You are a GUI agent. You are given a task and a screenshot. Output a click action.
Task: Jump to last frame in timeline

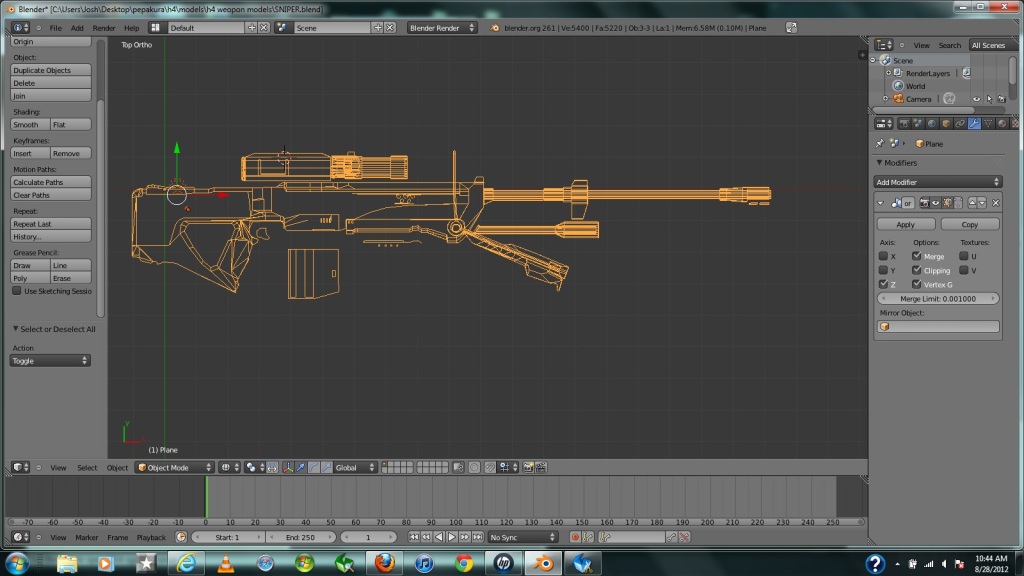[x=477, y=537]
